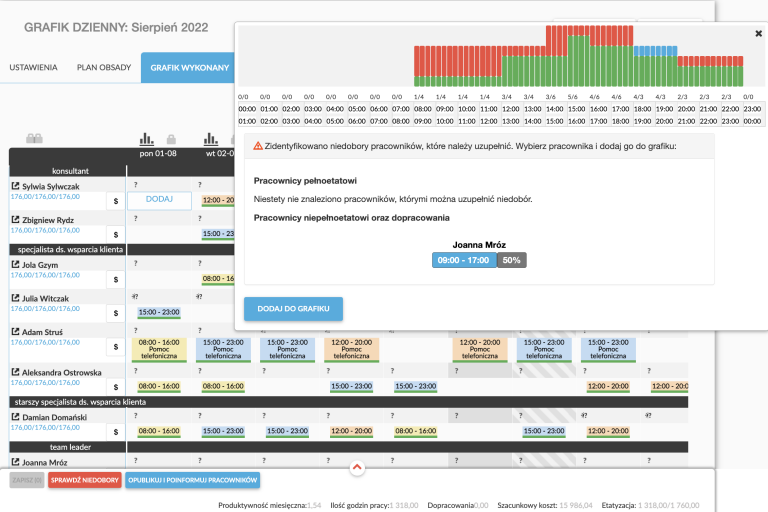The height and width of the screenshot is (512, 768).
Task: Close the shortage popup with the X
Action: tap(758, 33)
